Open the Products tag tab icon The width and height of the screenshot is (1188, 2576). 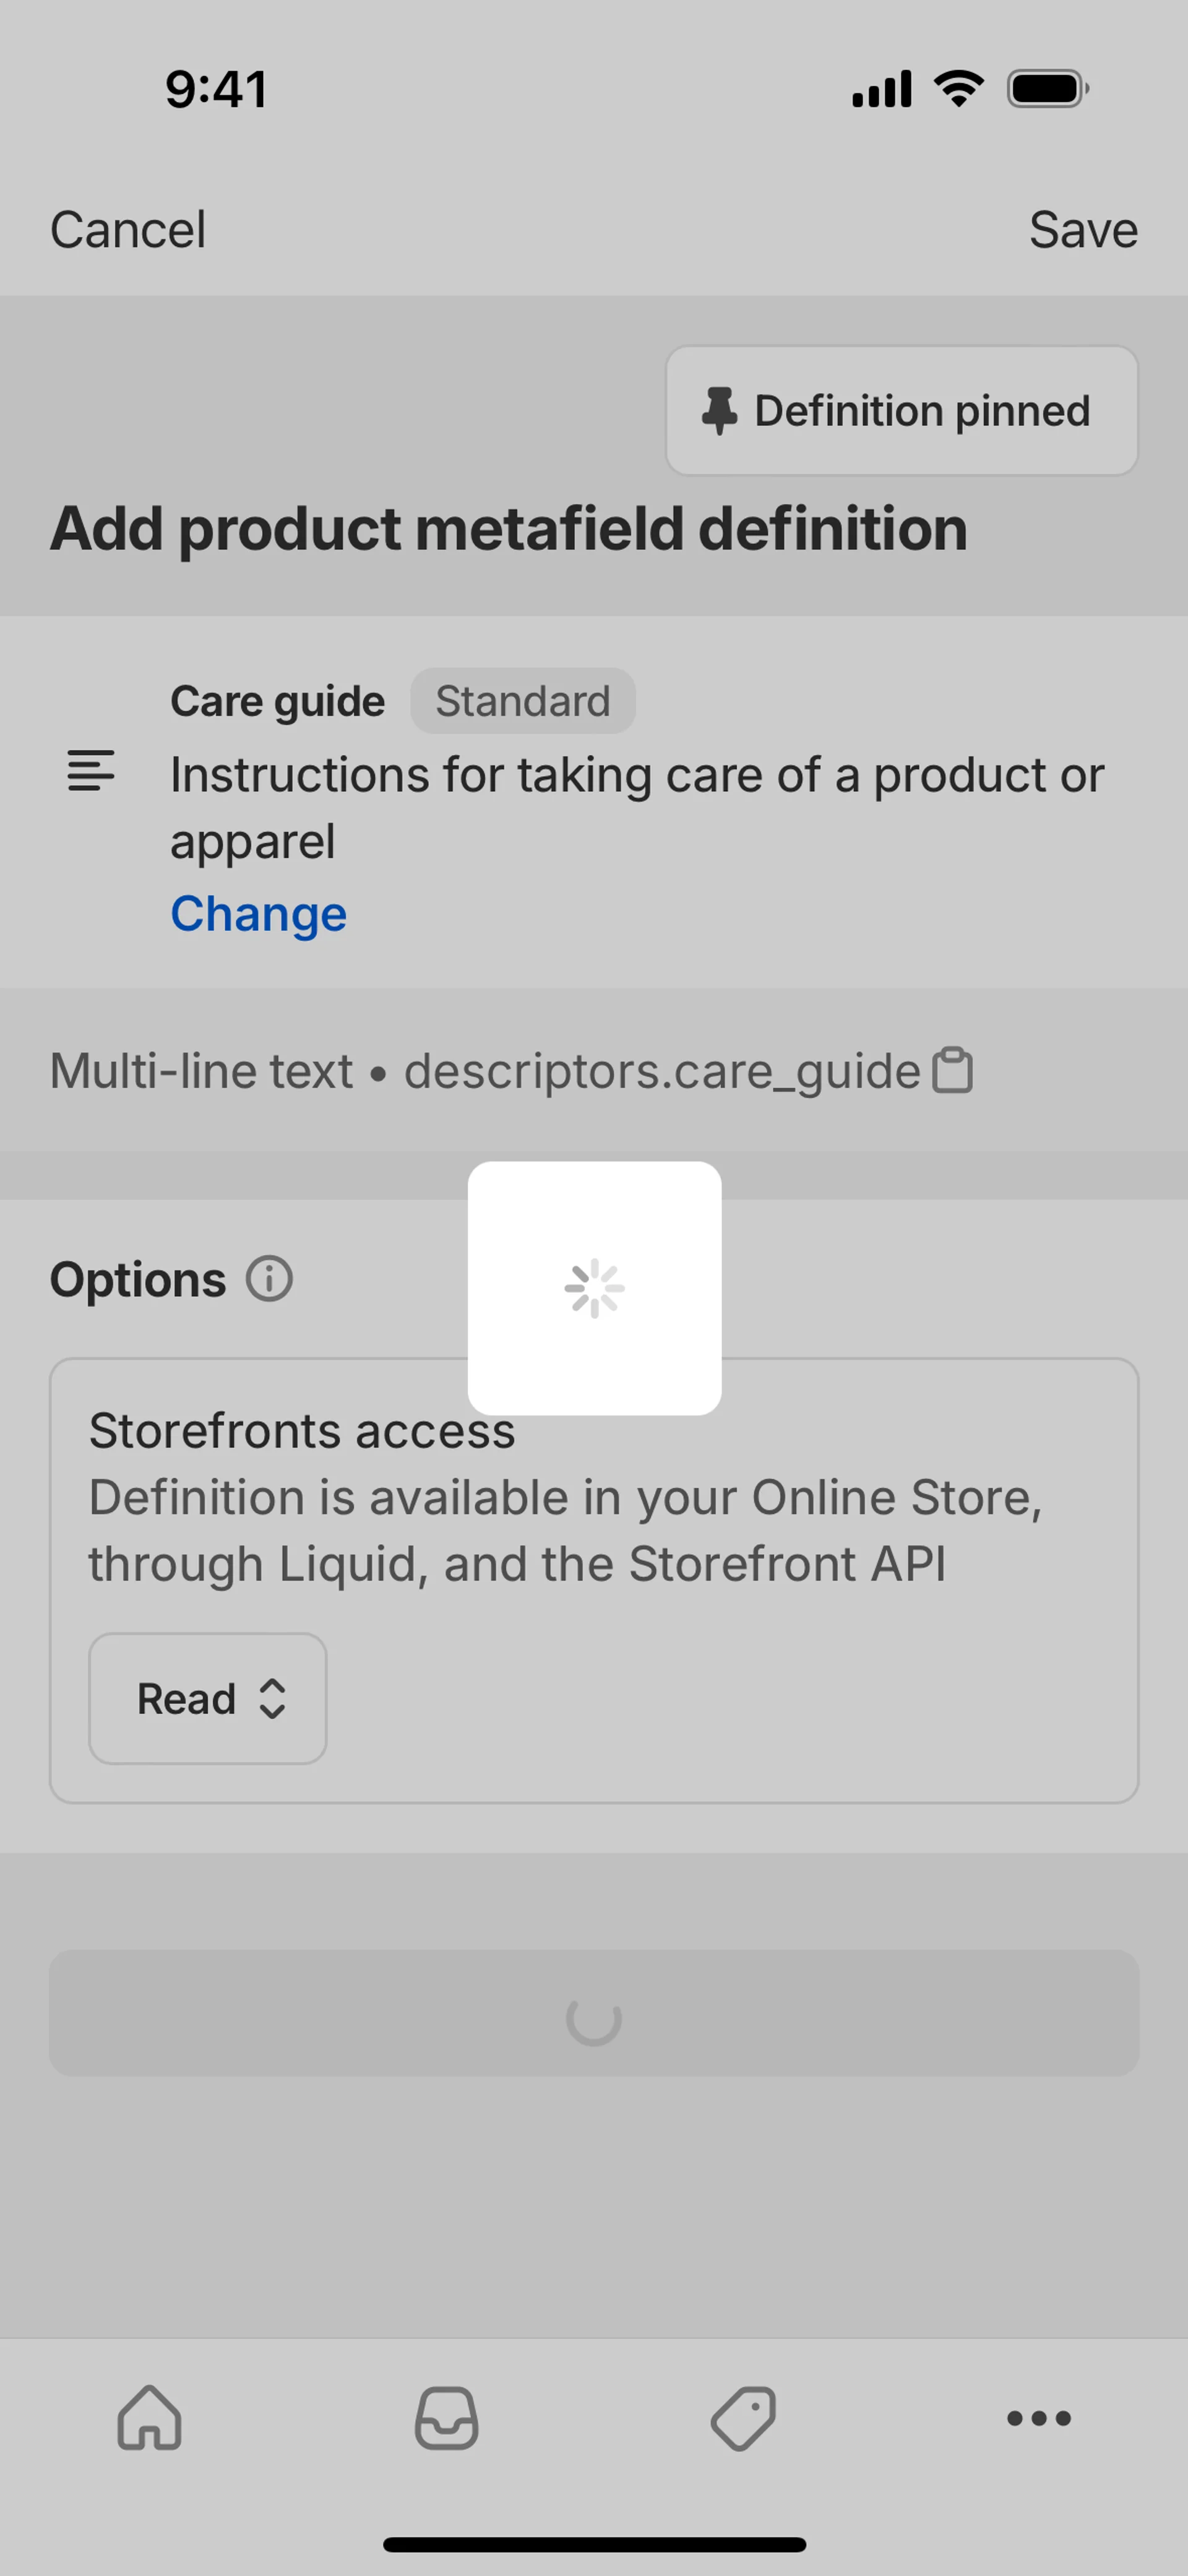pyautogui.click(x=743, y=2418)
